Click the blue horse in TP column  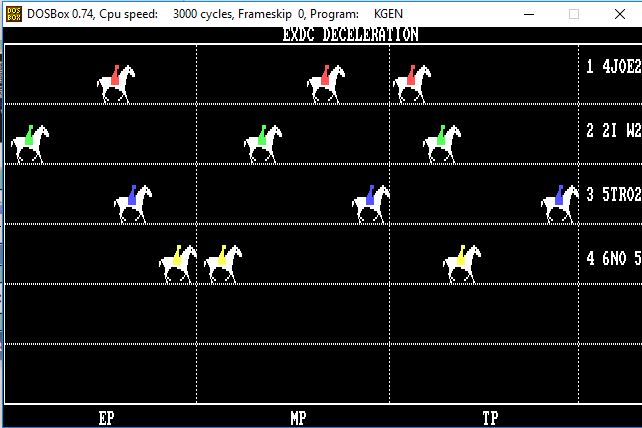tap(560, 204)
